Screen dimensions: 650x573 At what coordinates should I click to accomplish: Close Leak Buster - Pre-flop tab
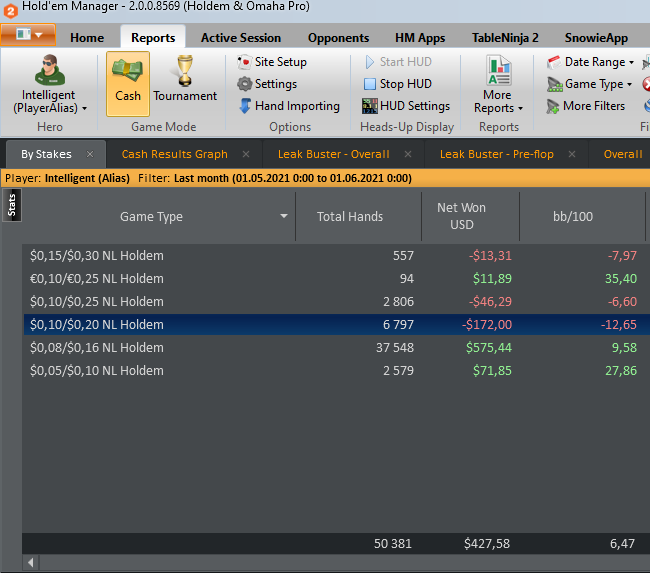pos(572,154)
